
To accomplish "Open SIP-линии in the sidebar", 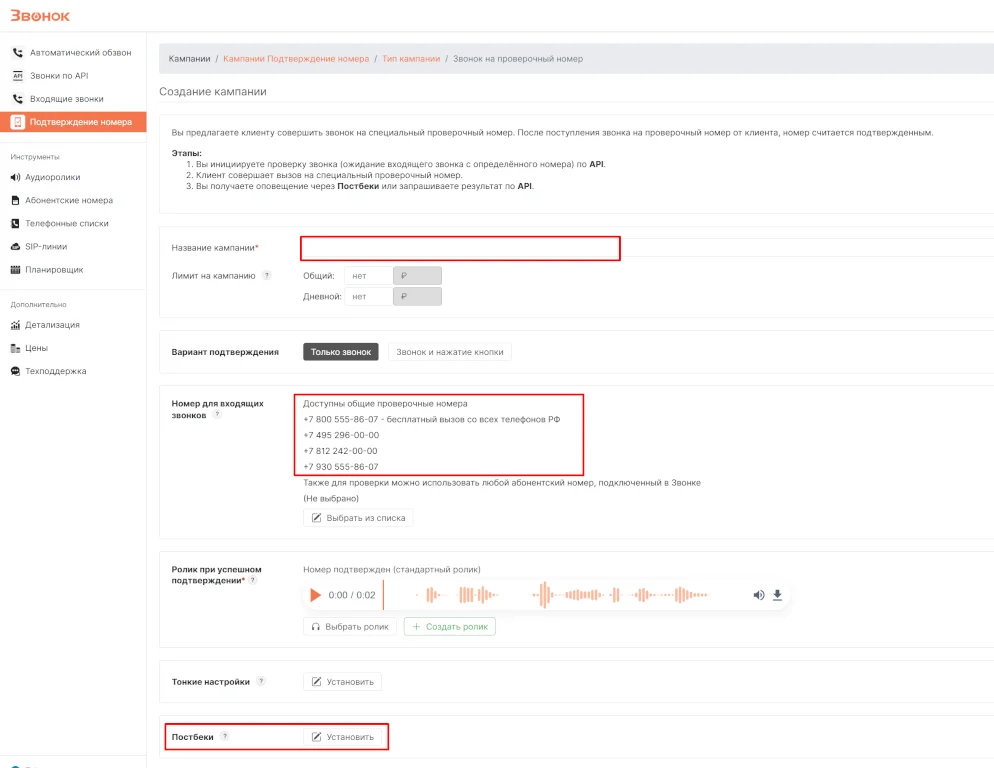I will point(46,246).
